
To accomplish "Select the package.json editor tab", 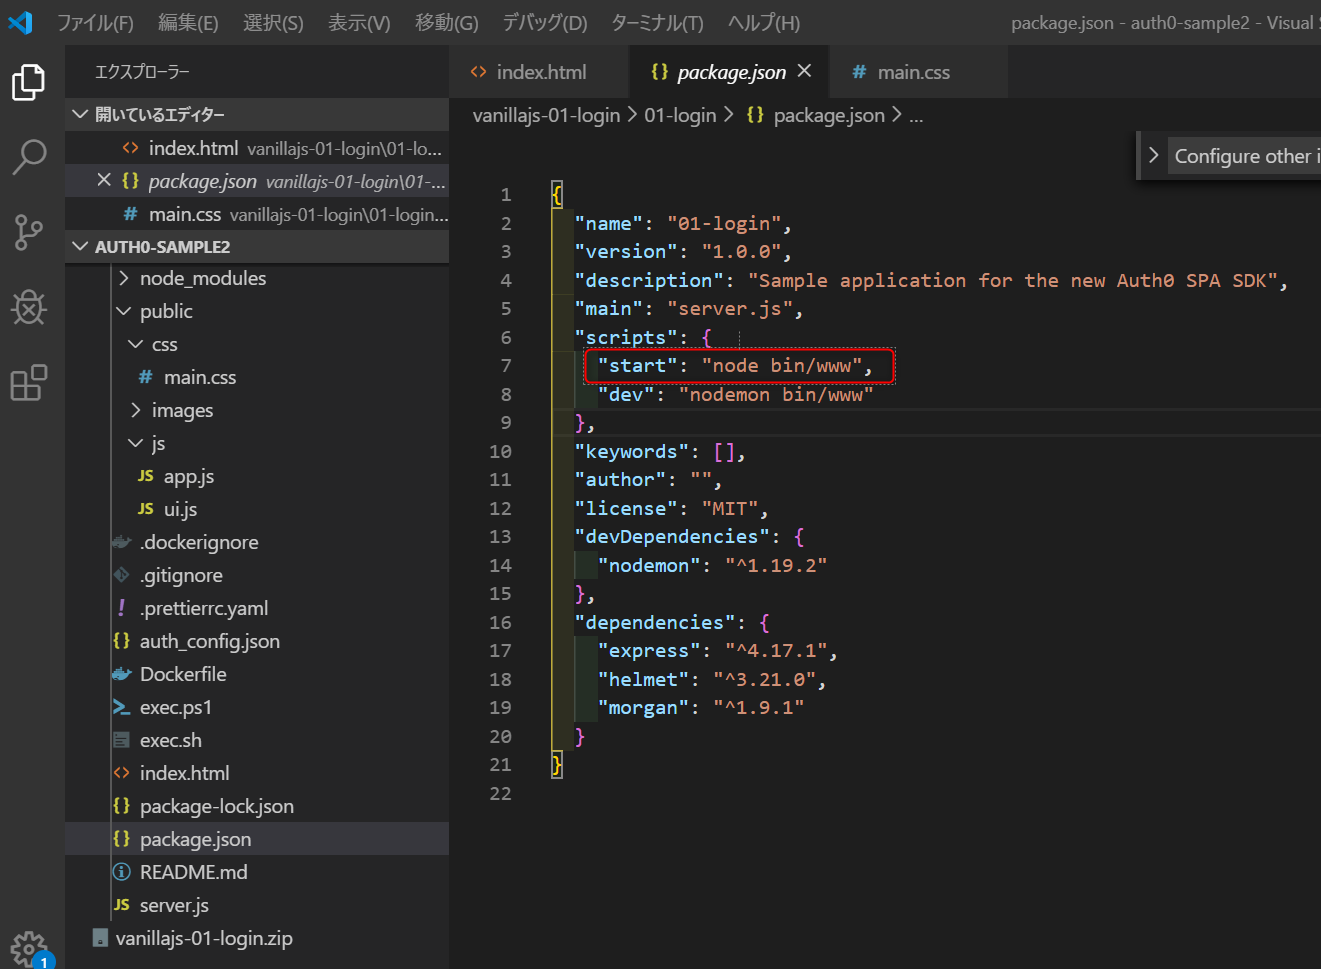I will click(730, 72).
